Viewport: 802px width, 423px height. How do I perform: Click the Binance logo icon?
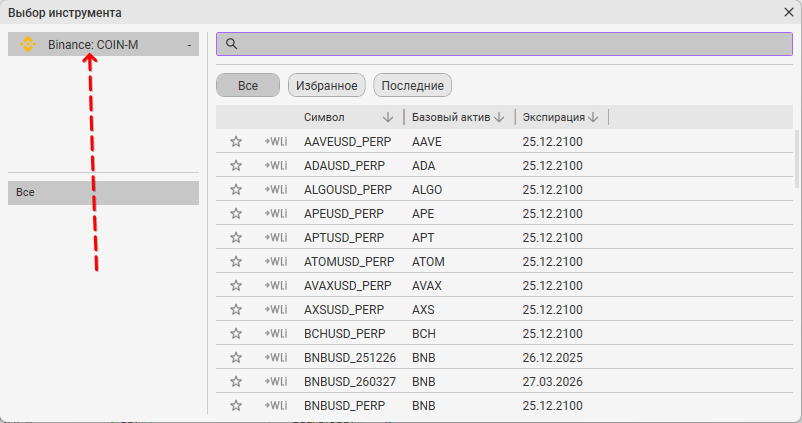pos(28,44)
